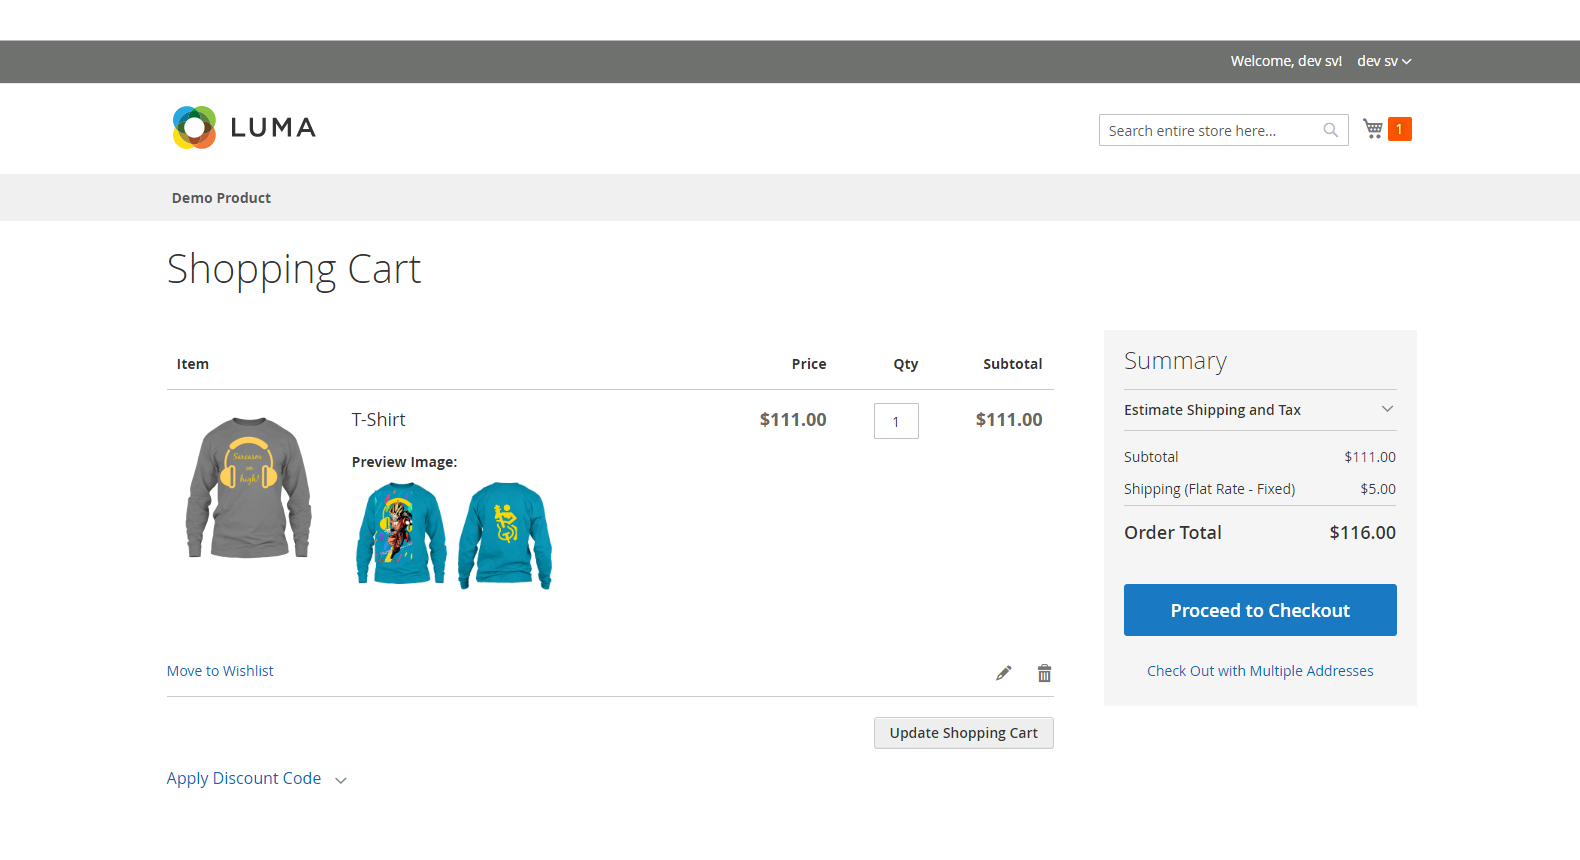The image size is (1580, 860).
Task: Click the first blue preview image
Action: coord(401,533)
